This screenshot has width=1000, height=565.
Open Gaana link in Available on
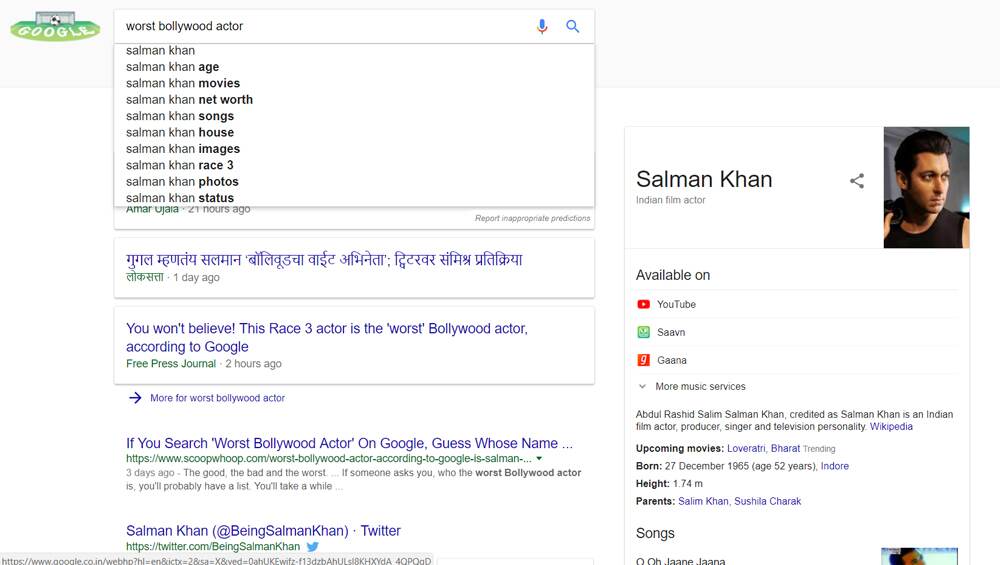click(x=672, y=360)
